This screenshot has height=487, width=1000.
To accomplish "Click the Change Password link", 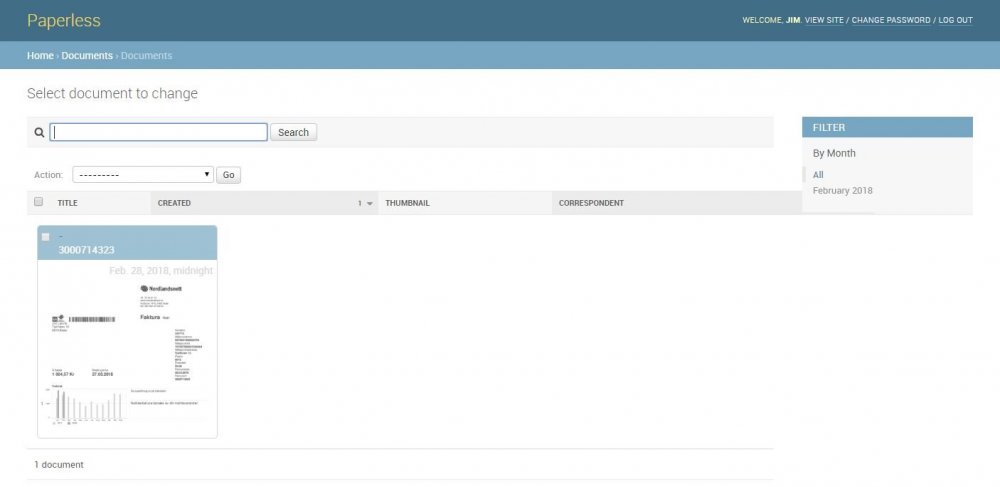I will pos(891,20).
